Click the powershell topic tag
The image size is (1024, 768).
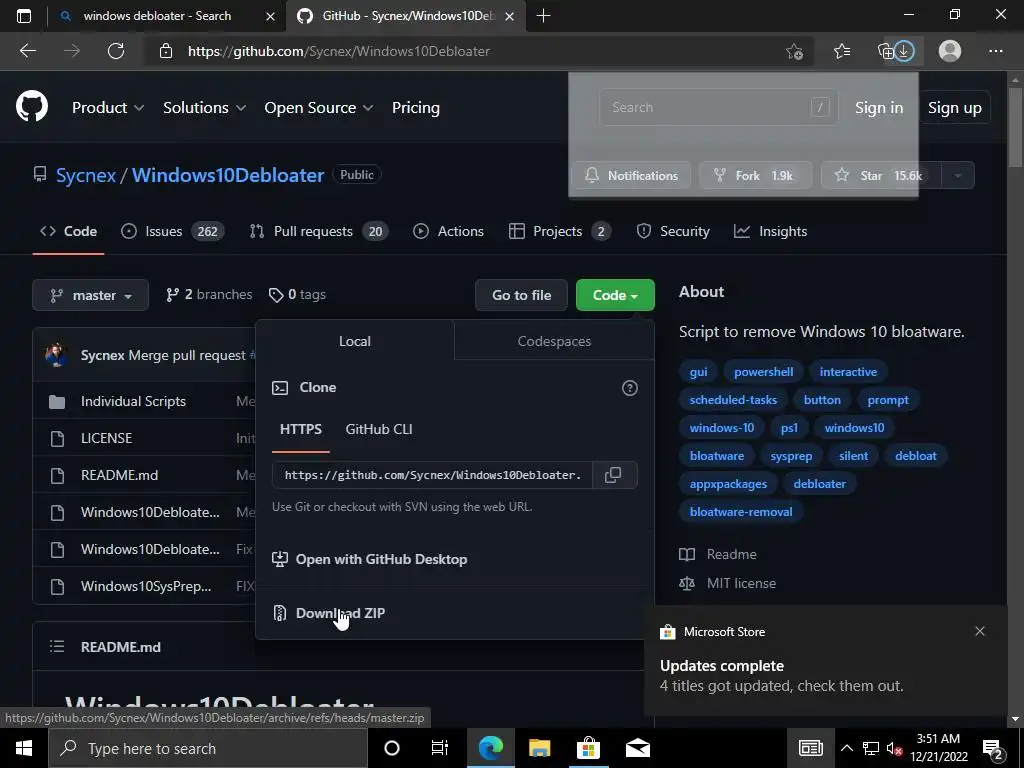point(763,372)
